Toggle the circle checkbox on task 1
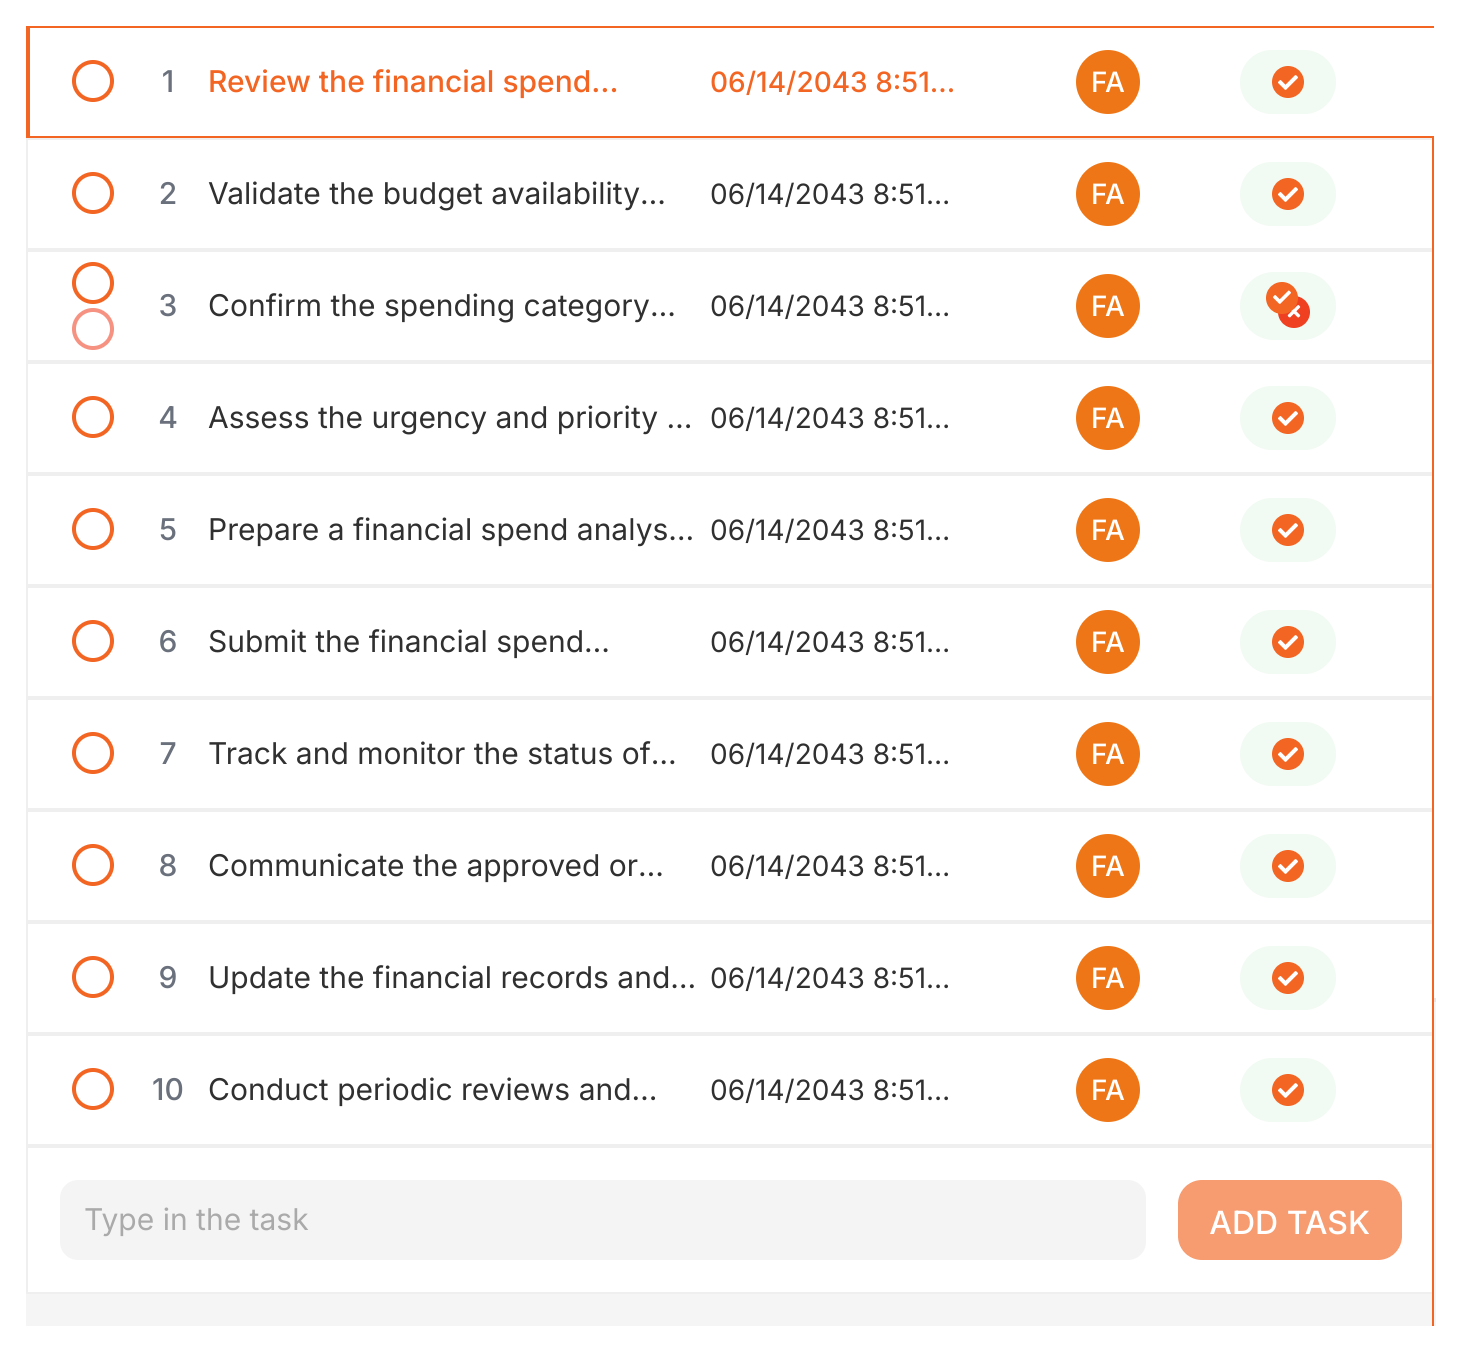 92,81
